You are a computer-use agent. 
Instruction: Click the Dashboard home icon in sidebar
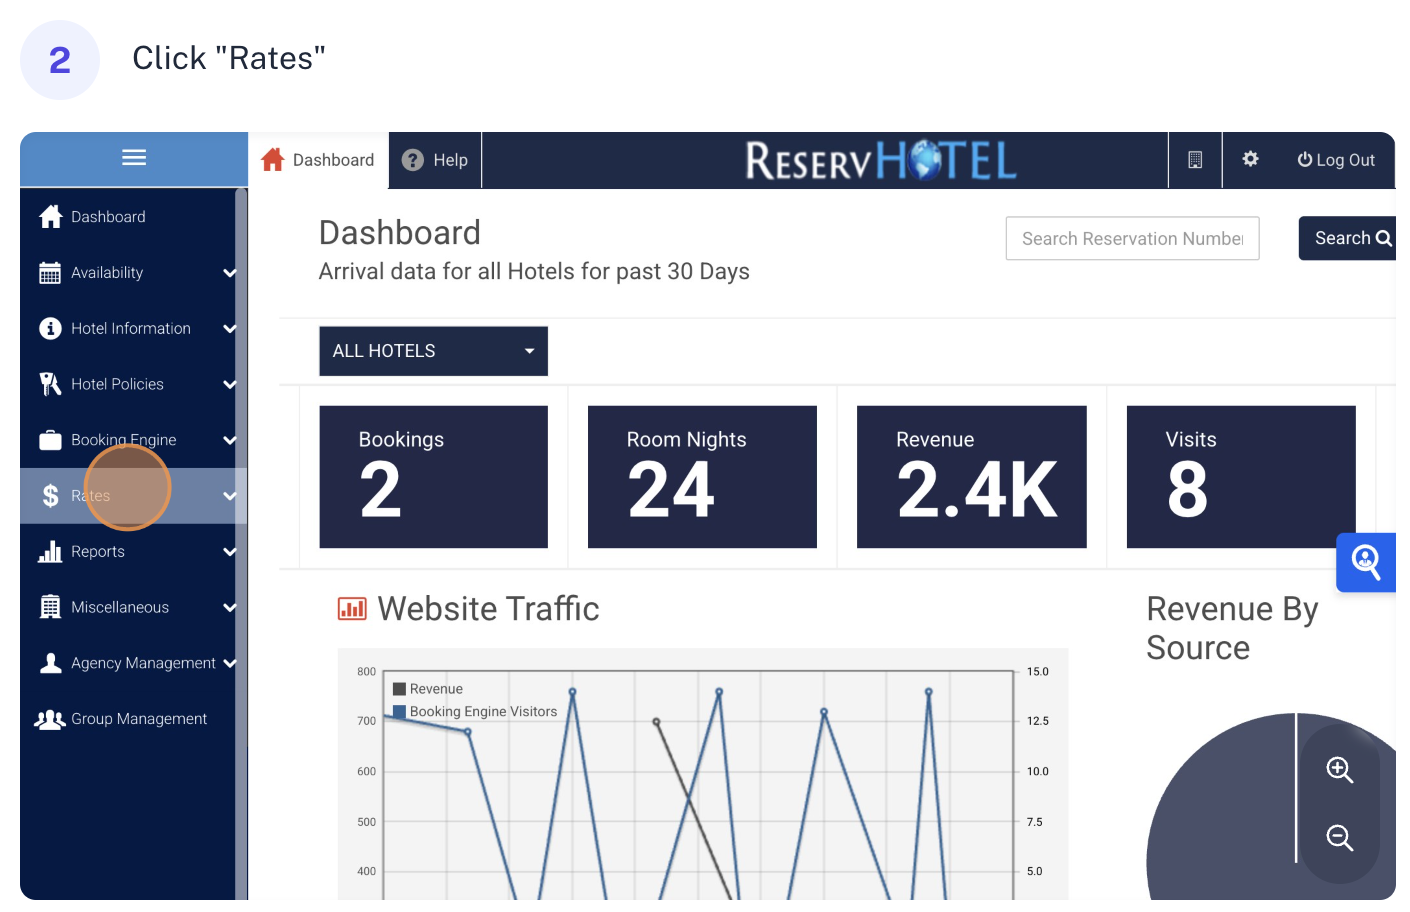[x=51, y=217]
